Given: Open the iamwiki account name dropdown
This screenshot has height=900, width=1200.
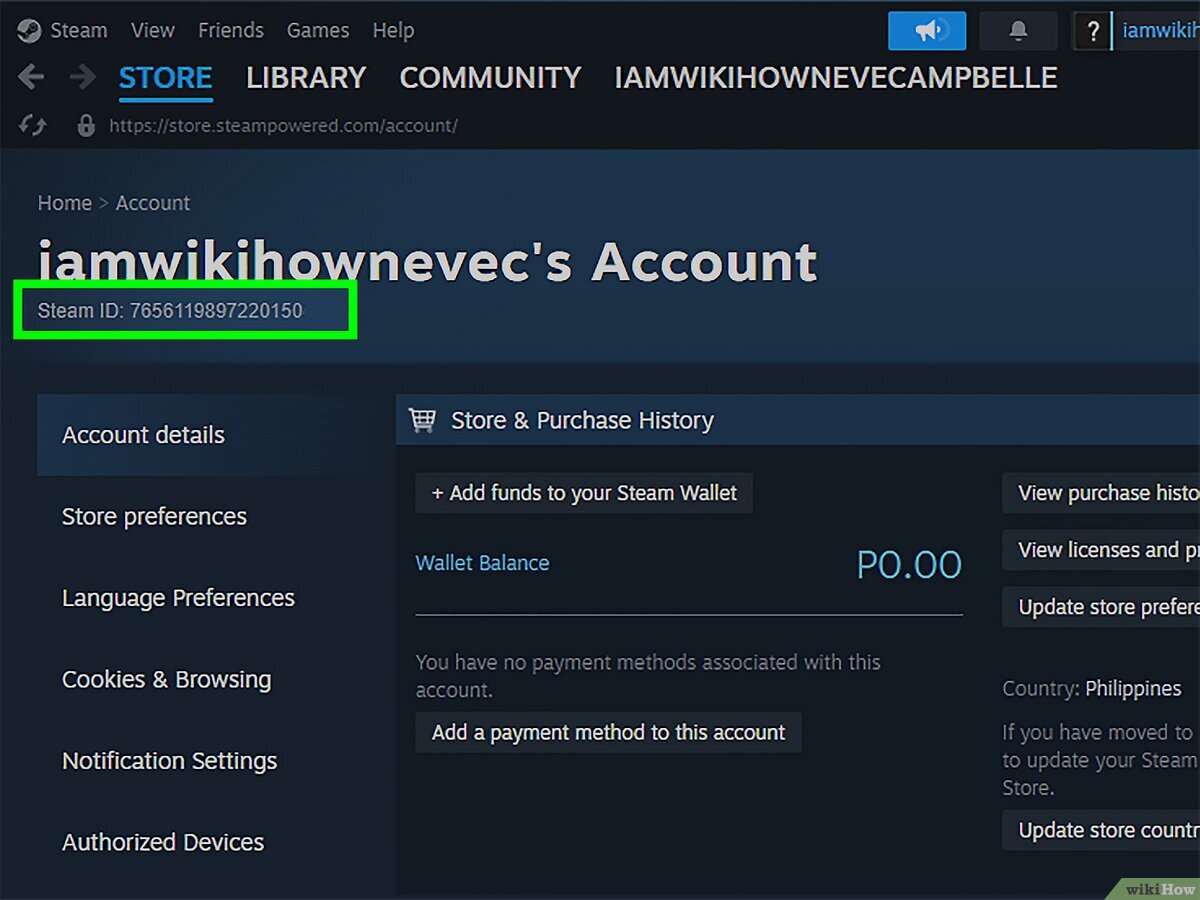Looking at the screenshot, I should click(1160, 31).
